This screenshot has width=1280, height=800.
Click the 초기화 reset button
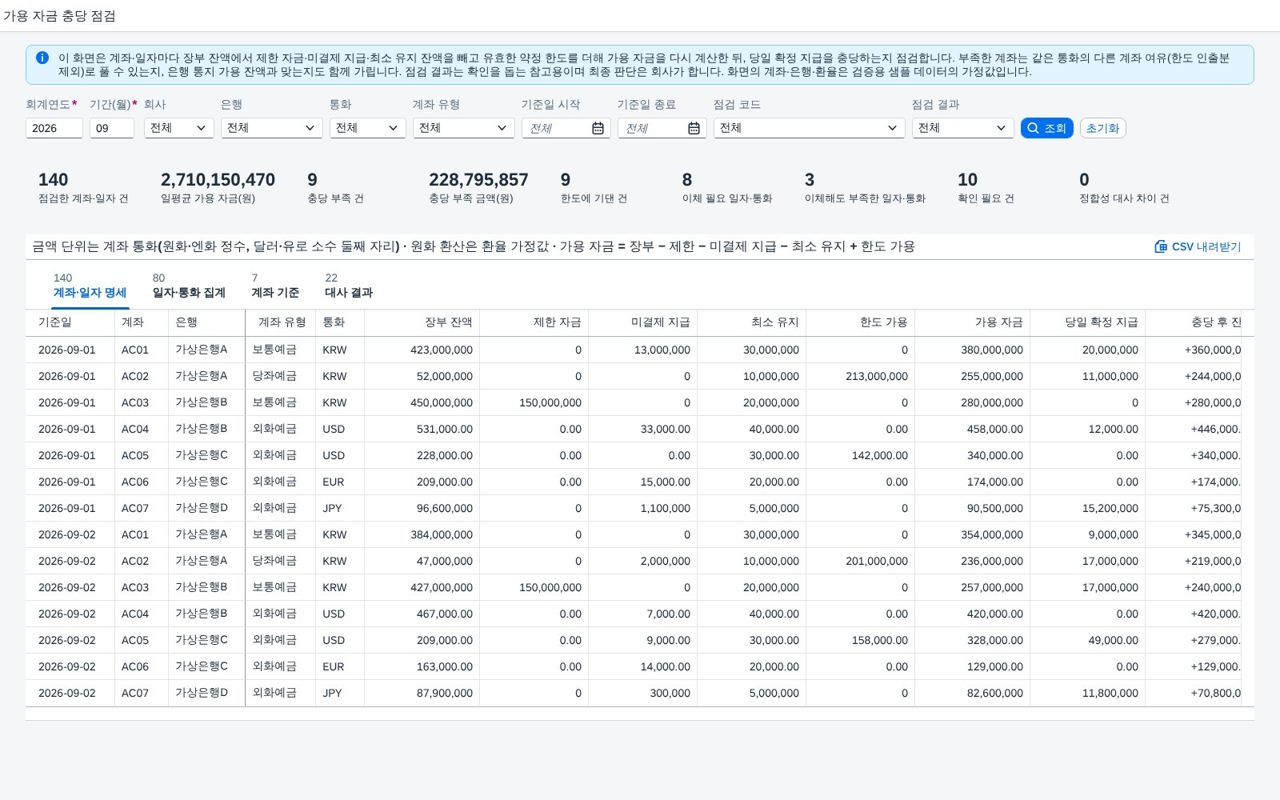pos(1103,128)
